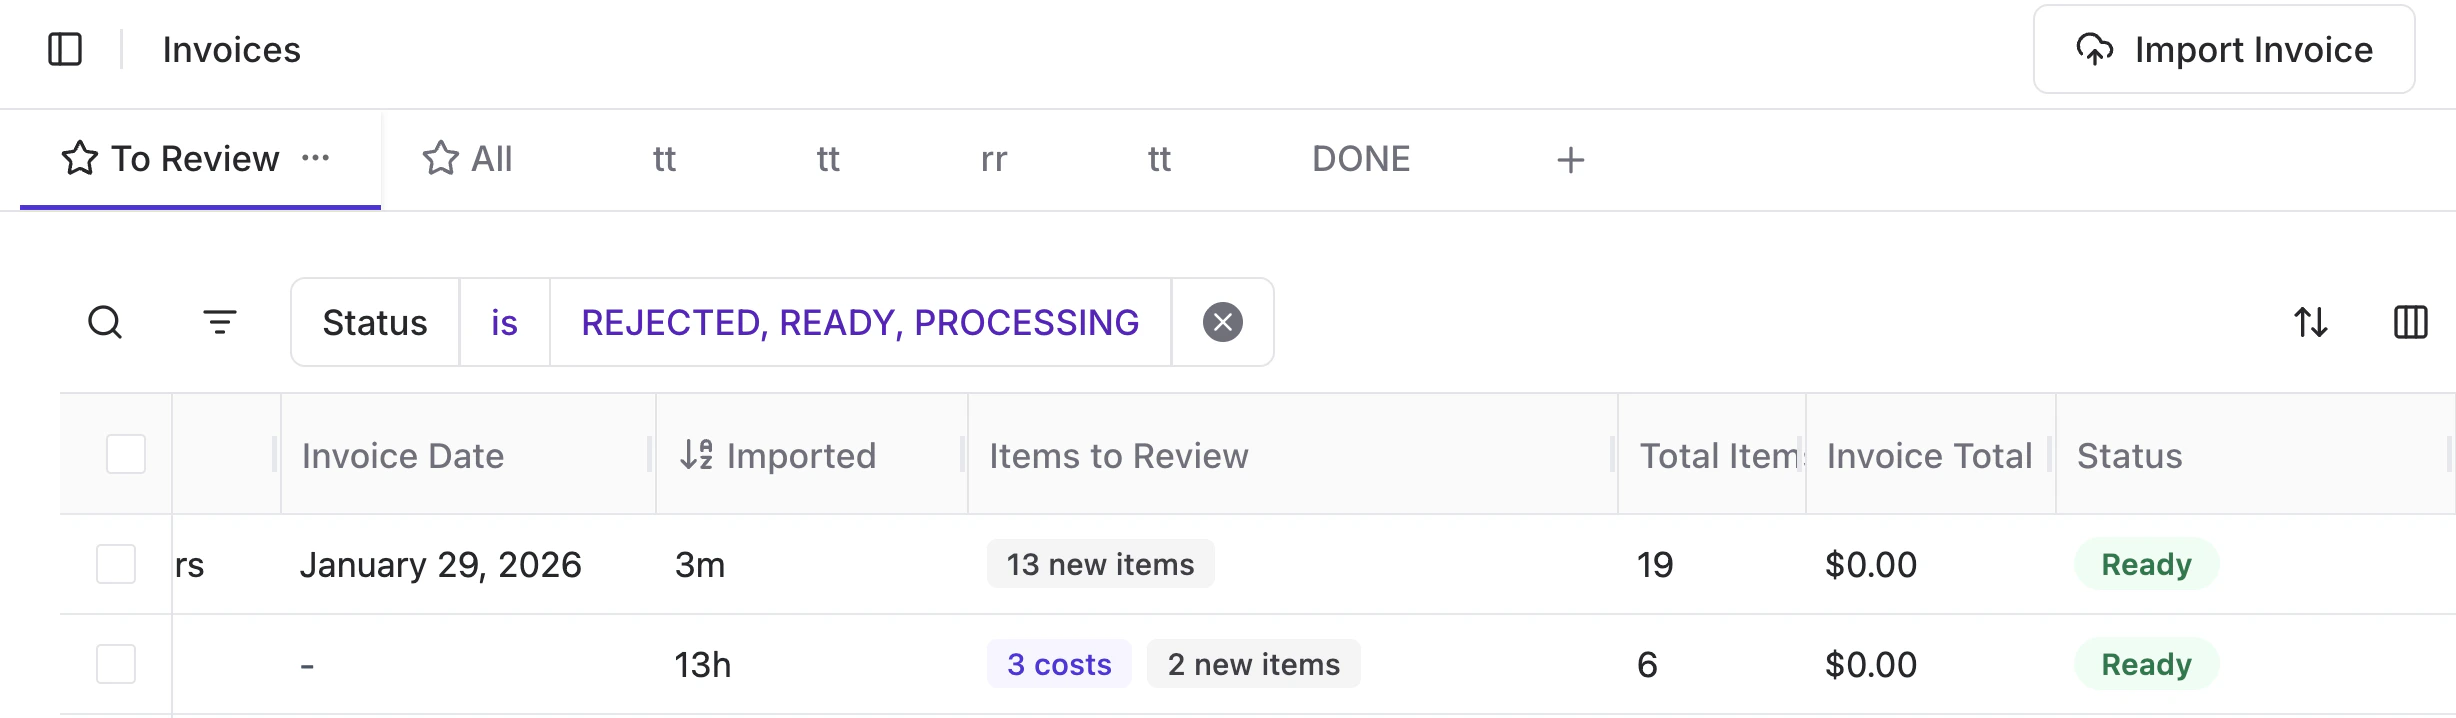Open the To Review tab
The image size is (2456, 718).
200,159
